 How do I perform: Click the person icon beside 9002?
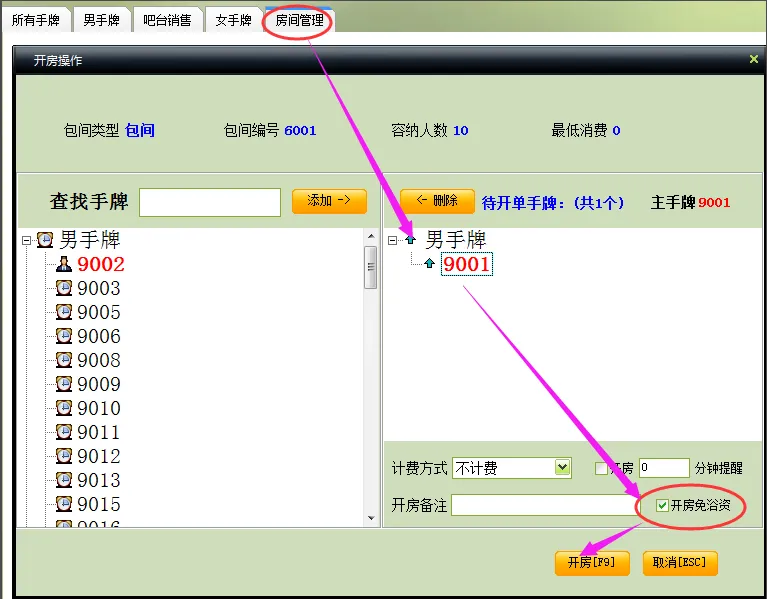point(64,264)
